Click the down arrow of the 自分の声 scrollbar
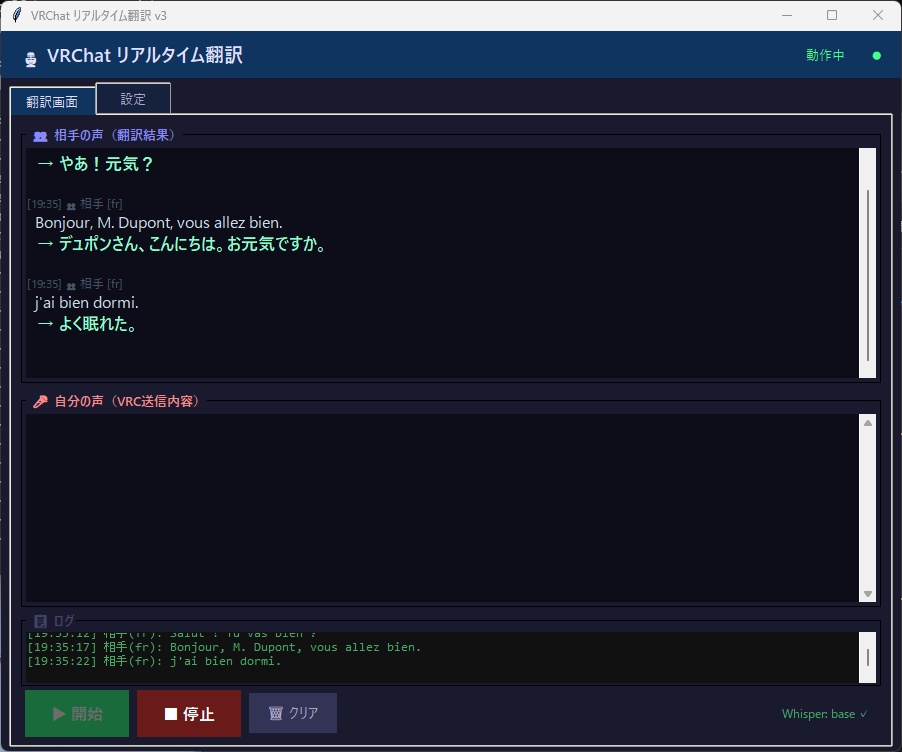Image resolution: width=902 pixels, height=752 pixels. pos(868,594)
